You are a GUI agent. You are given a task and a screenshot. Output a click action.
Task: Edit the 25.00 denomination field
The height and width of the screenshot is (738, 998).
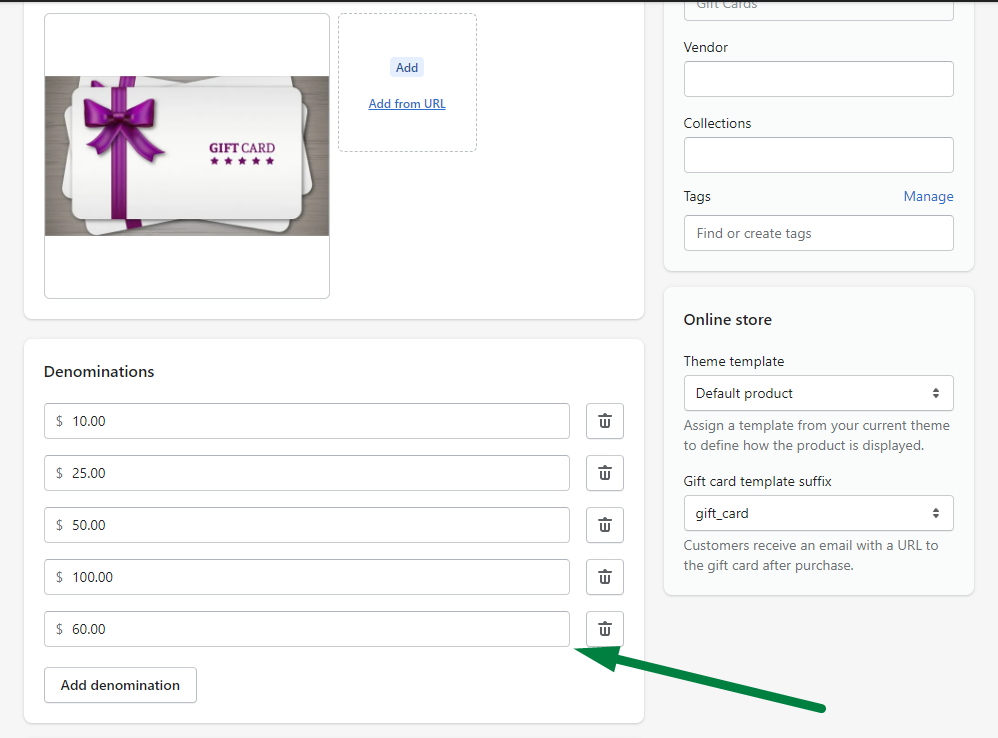click(x=307, y=473)
